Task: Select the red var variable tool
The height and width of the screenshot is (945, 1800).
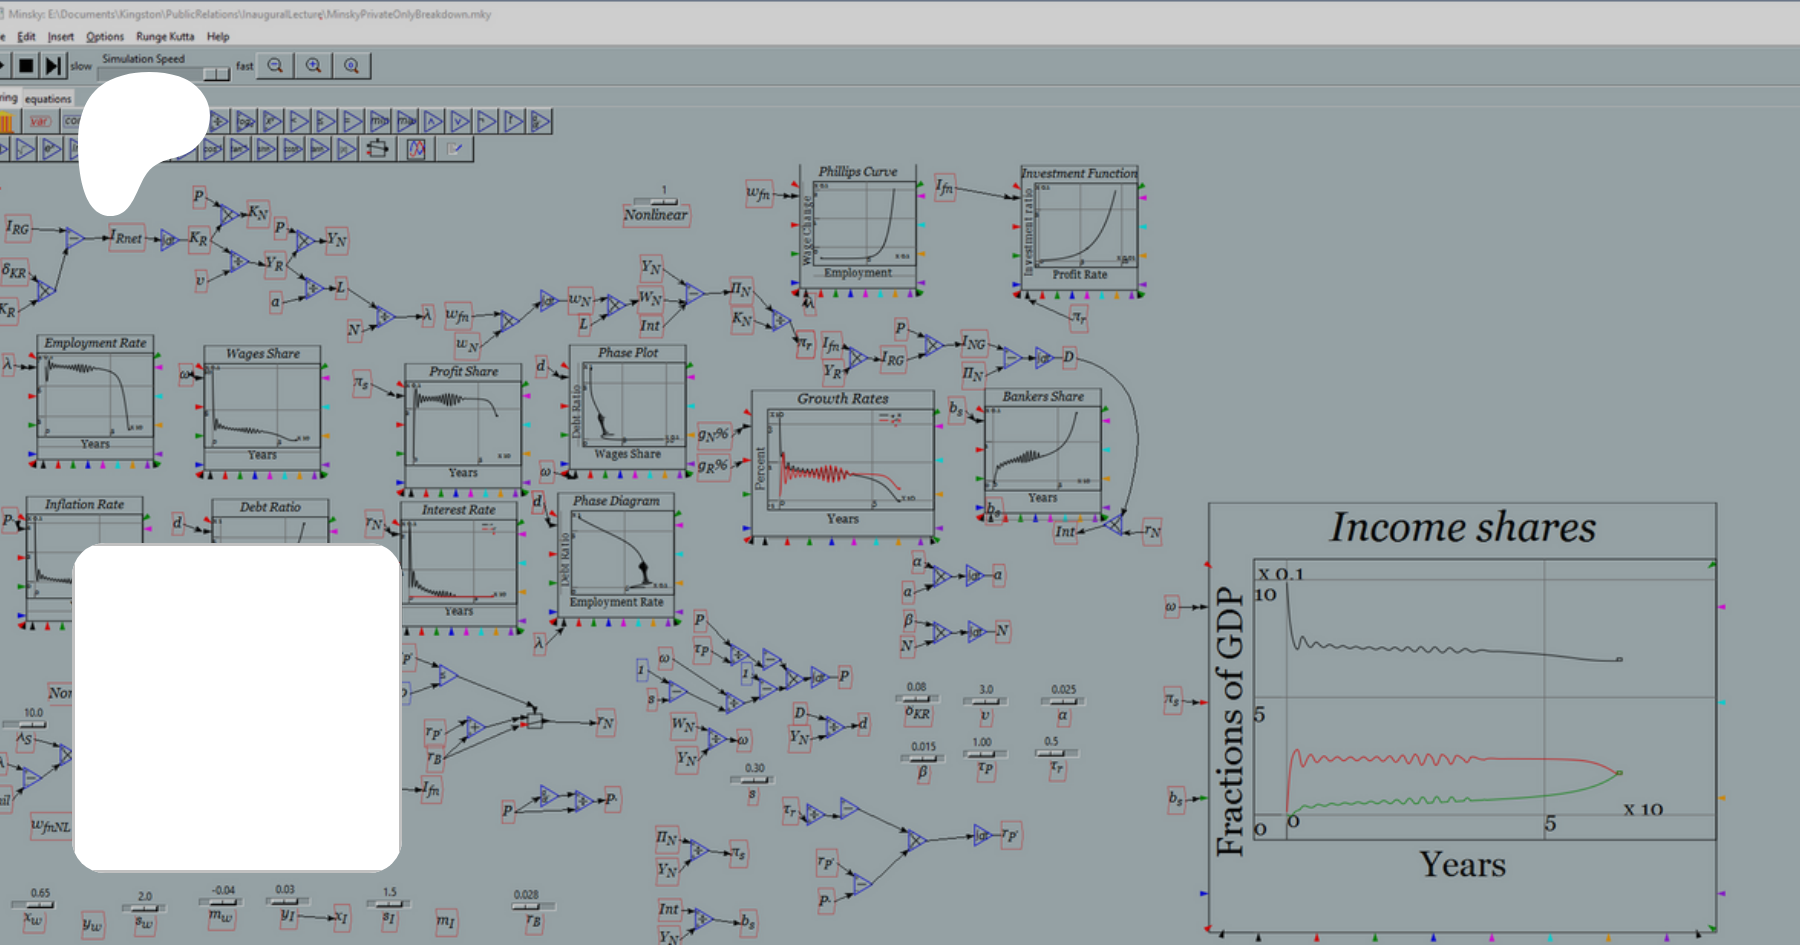Action: (40, 122)
